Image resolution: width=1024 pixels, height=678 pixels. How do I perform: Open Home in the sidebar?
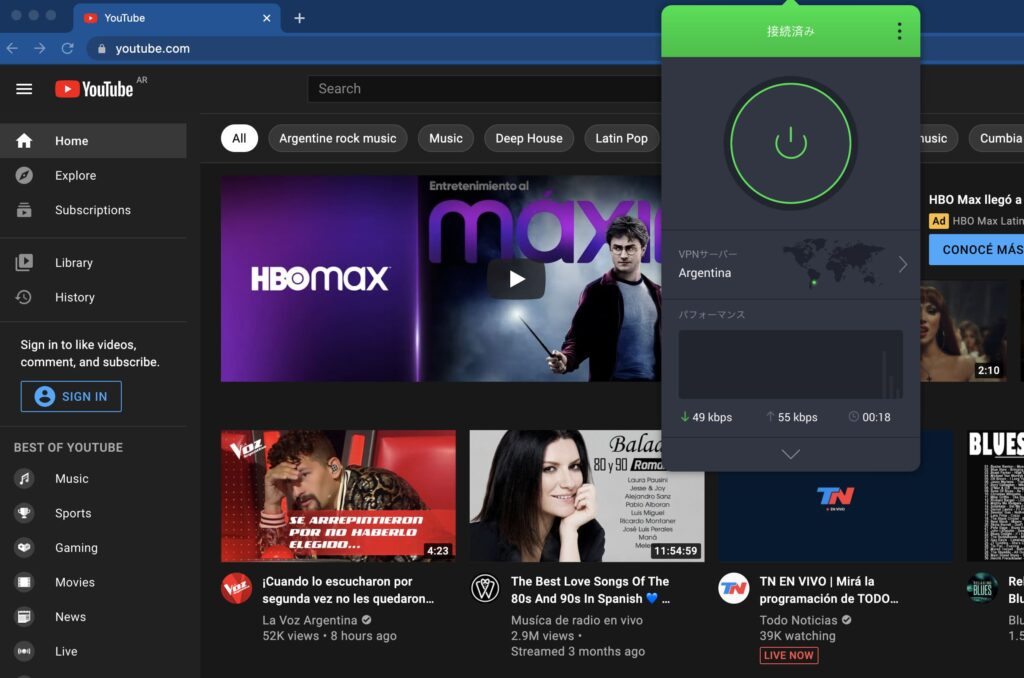[93, 140]
